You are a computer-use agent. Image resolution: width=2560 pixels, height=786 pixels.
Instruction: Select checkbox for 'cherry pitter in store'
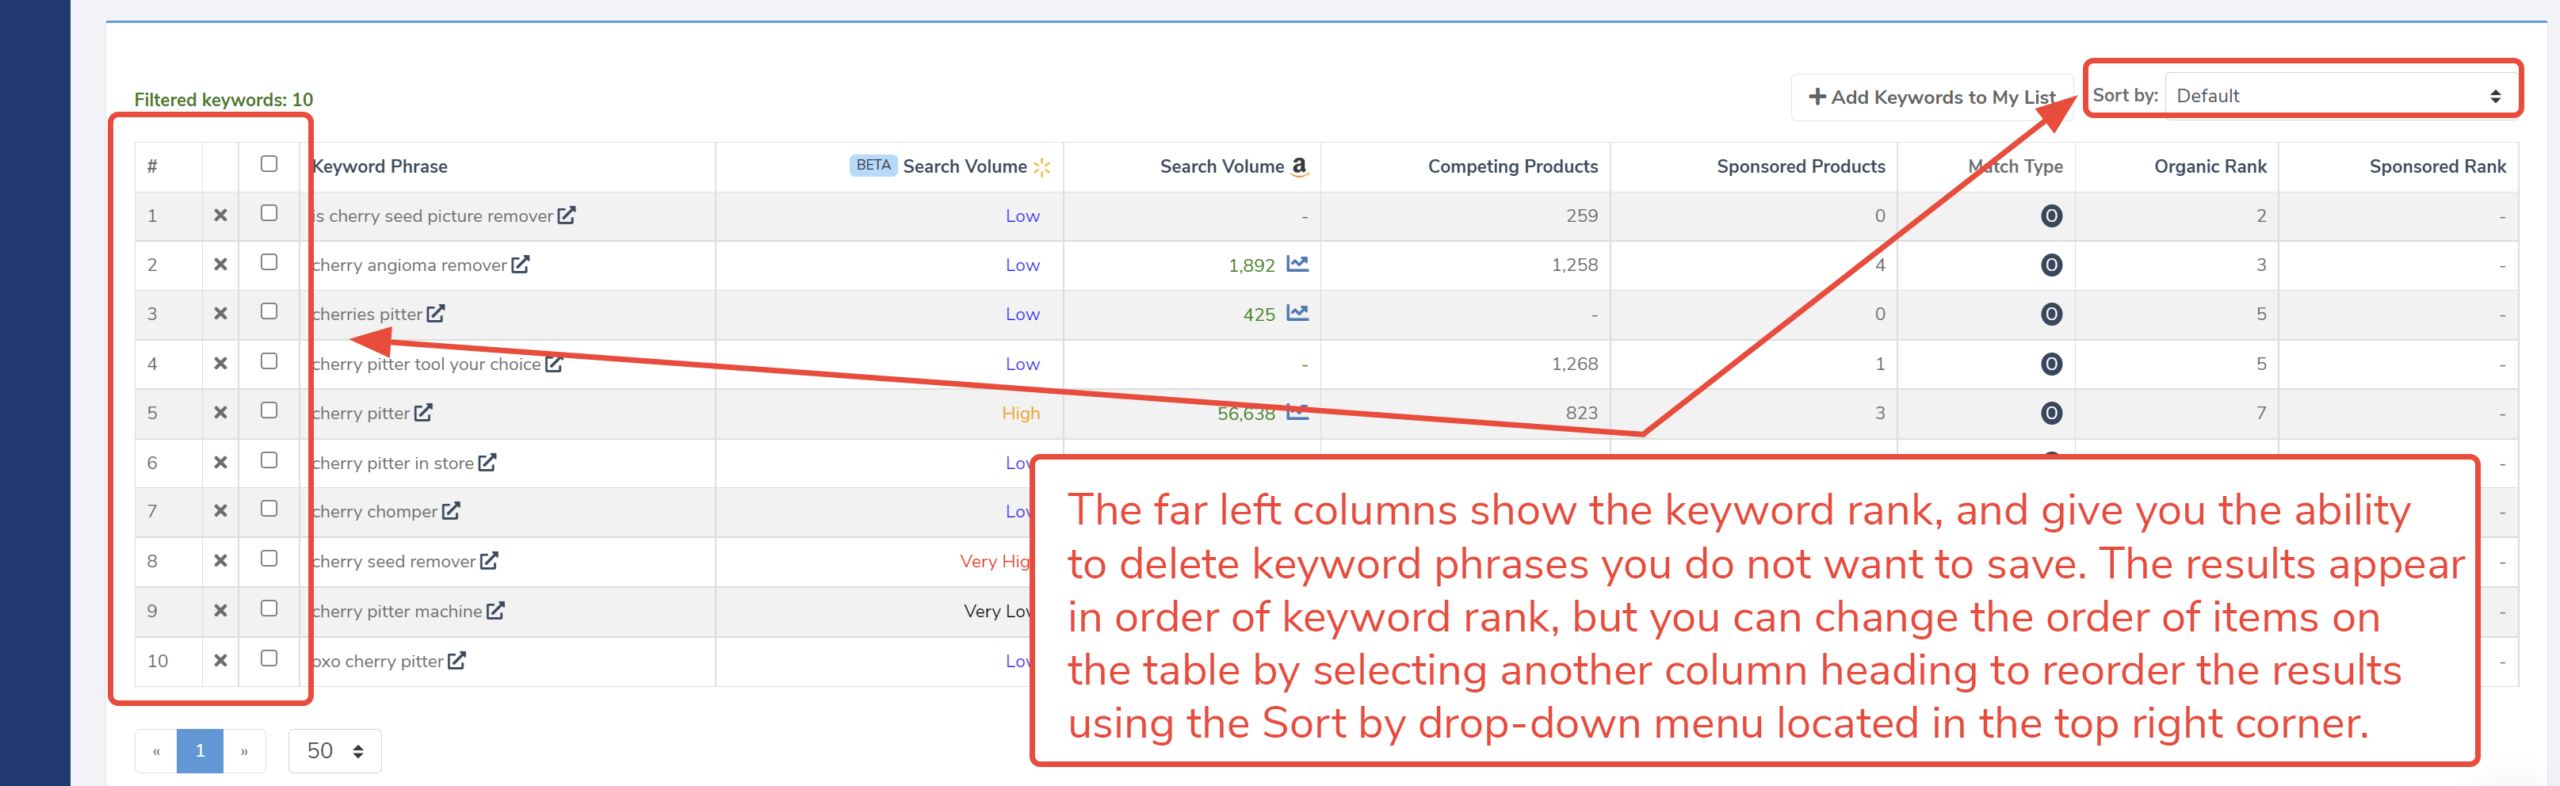[x=269, y=460]
